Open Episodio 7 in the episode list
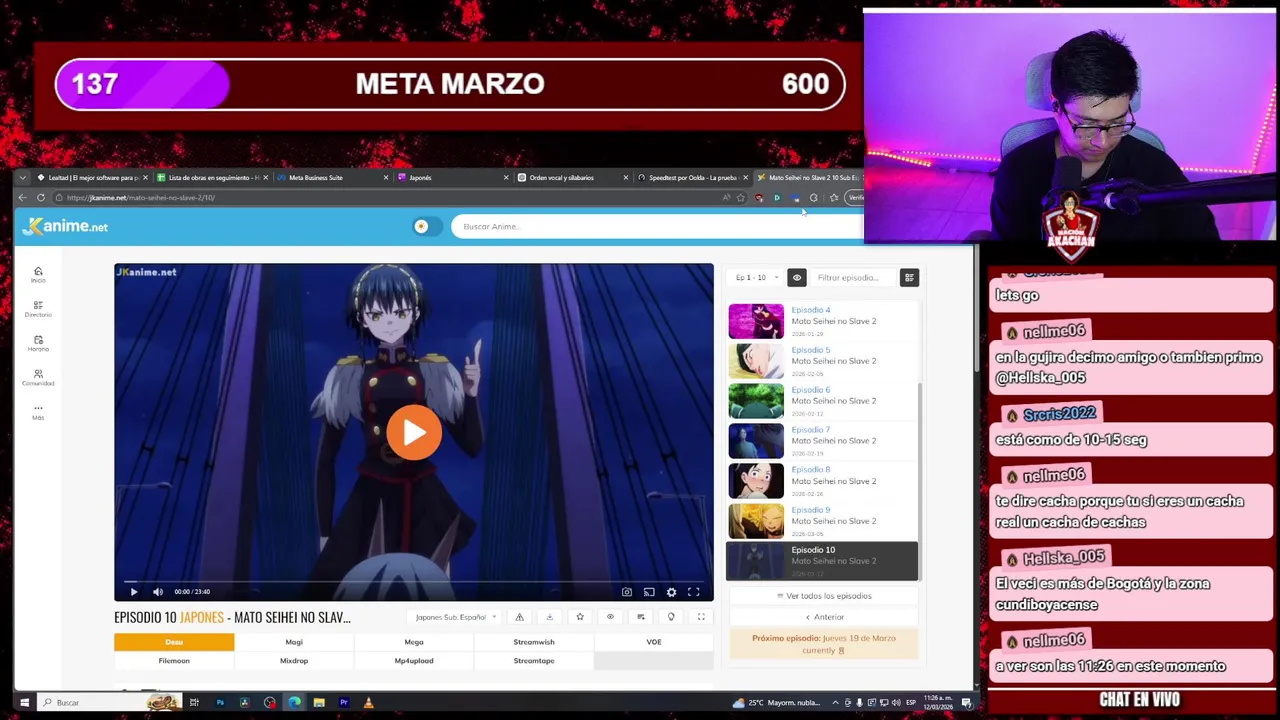This screenshot has height=720, width=1280. pos(820,441)
